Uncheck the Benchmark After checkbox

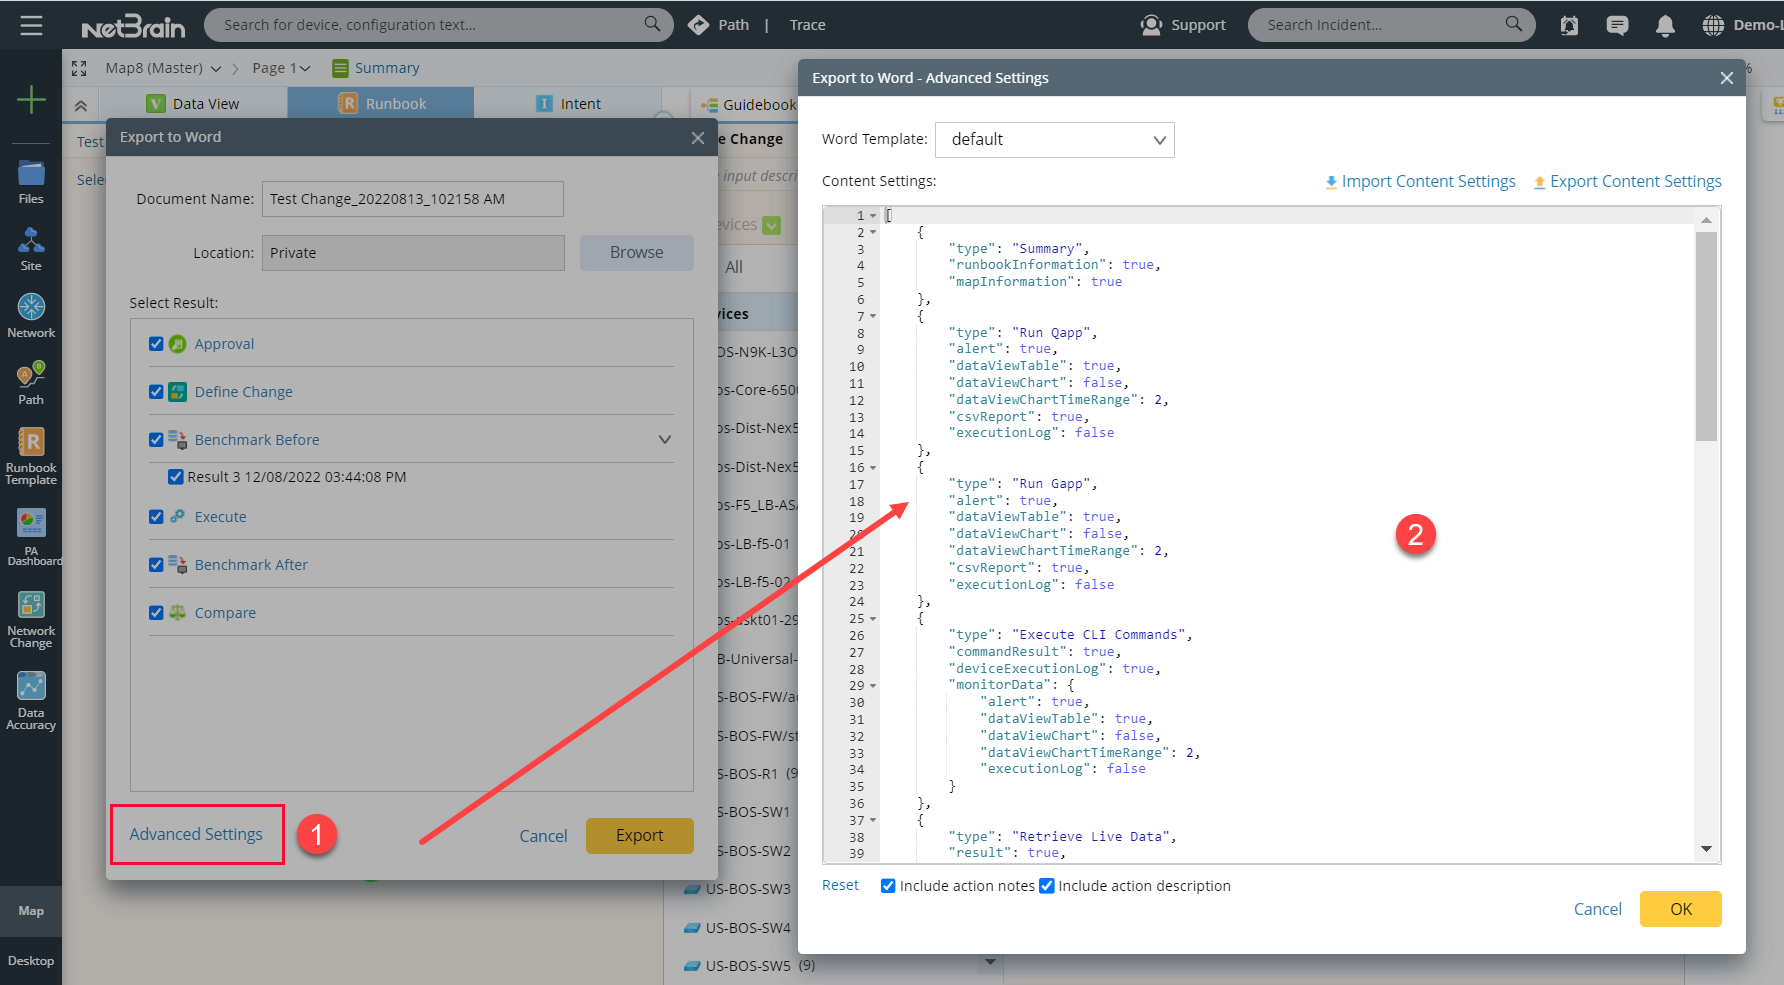pyautogui.click(x=156, y=565)
